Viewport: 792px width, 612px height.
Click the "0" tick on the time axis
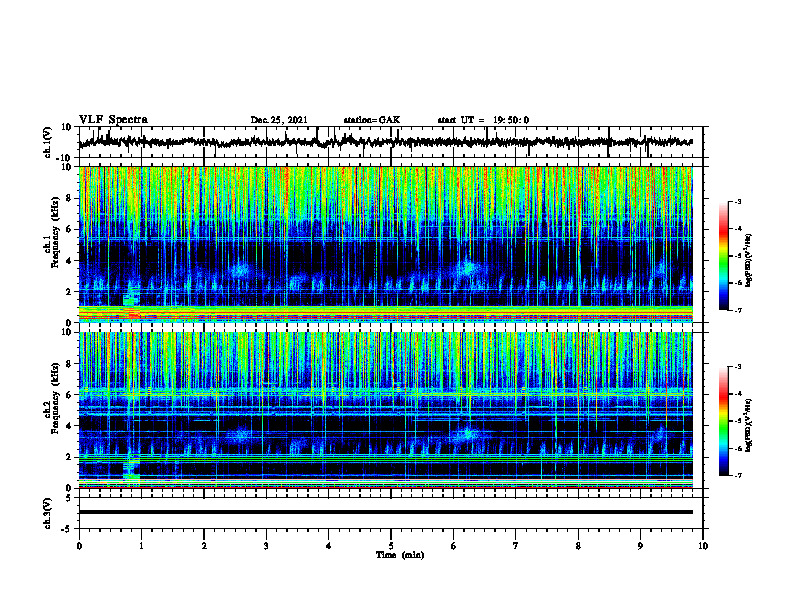pos(79,546)
